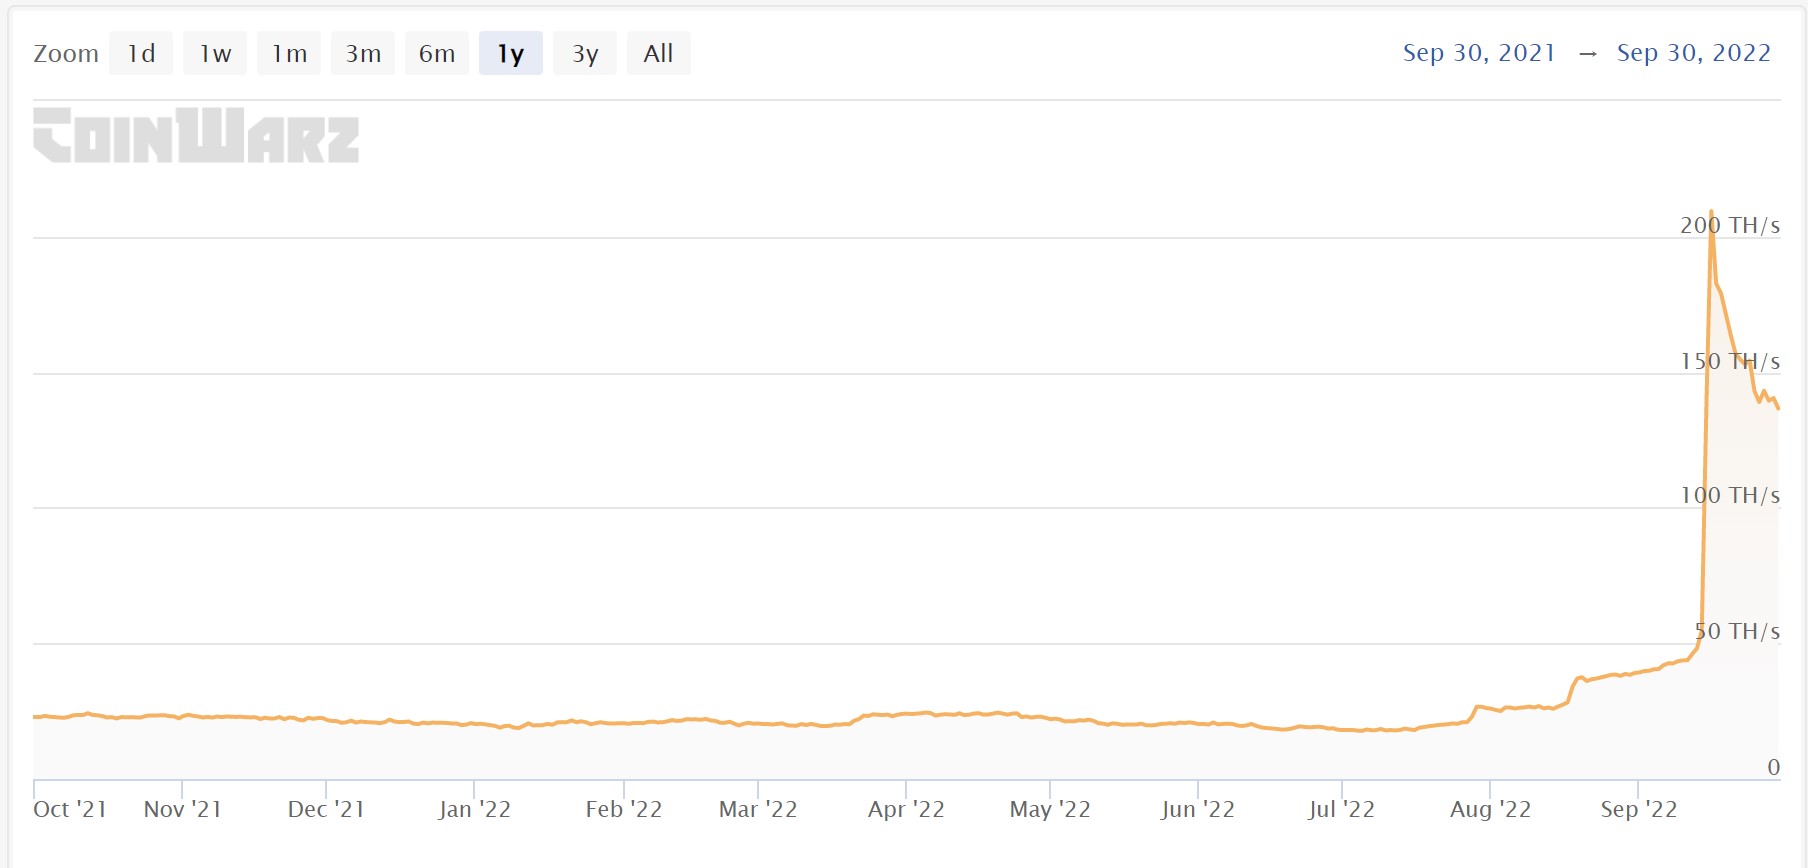Screen dimensions: 1808x868
Task: Click the 'Mar '22' axis label
Action: click(758, 809)
